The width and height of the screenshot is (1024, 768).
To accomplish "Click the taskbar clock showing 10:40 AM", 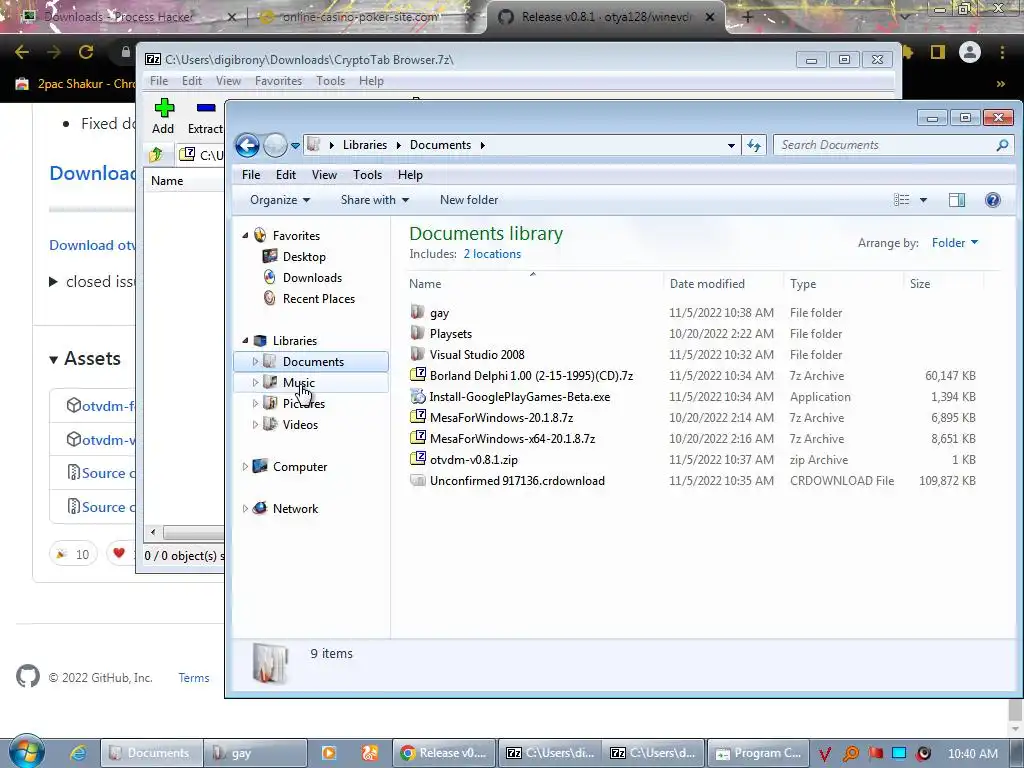I will pyautogui.click(x=972, y=754).
